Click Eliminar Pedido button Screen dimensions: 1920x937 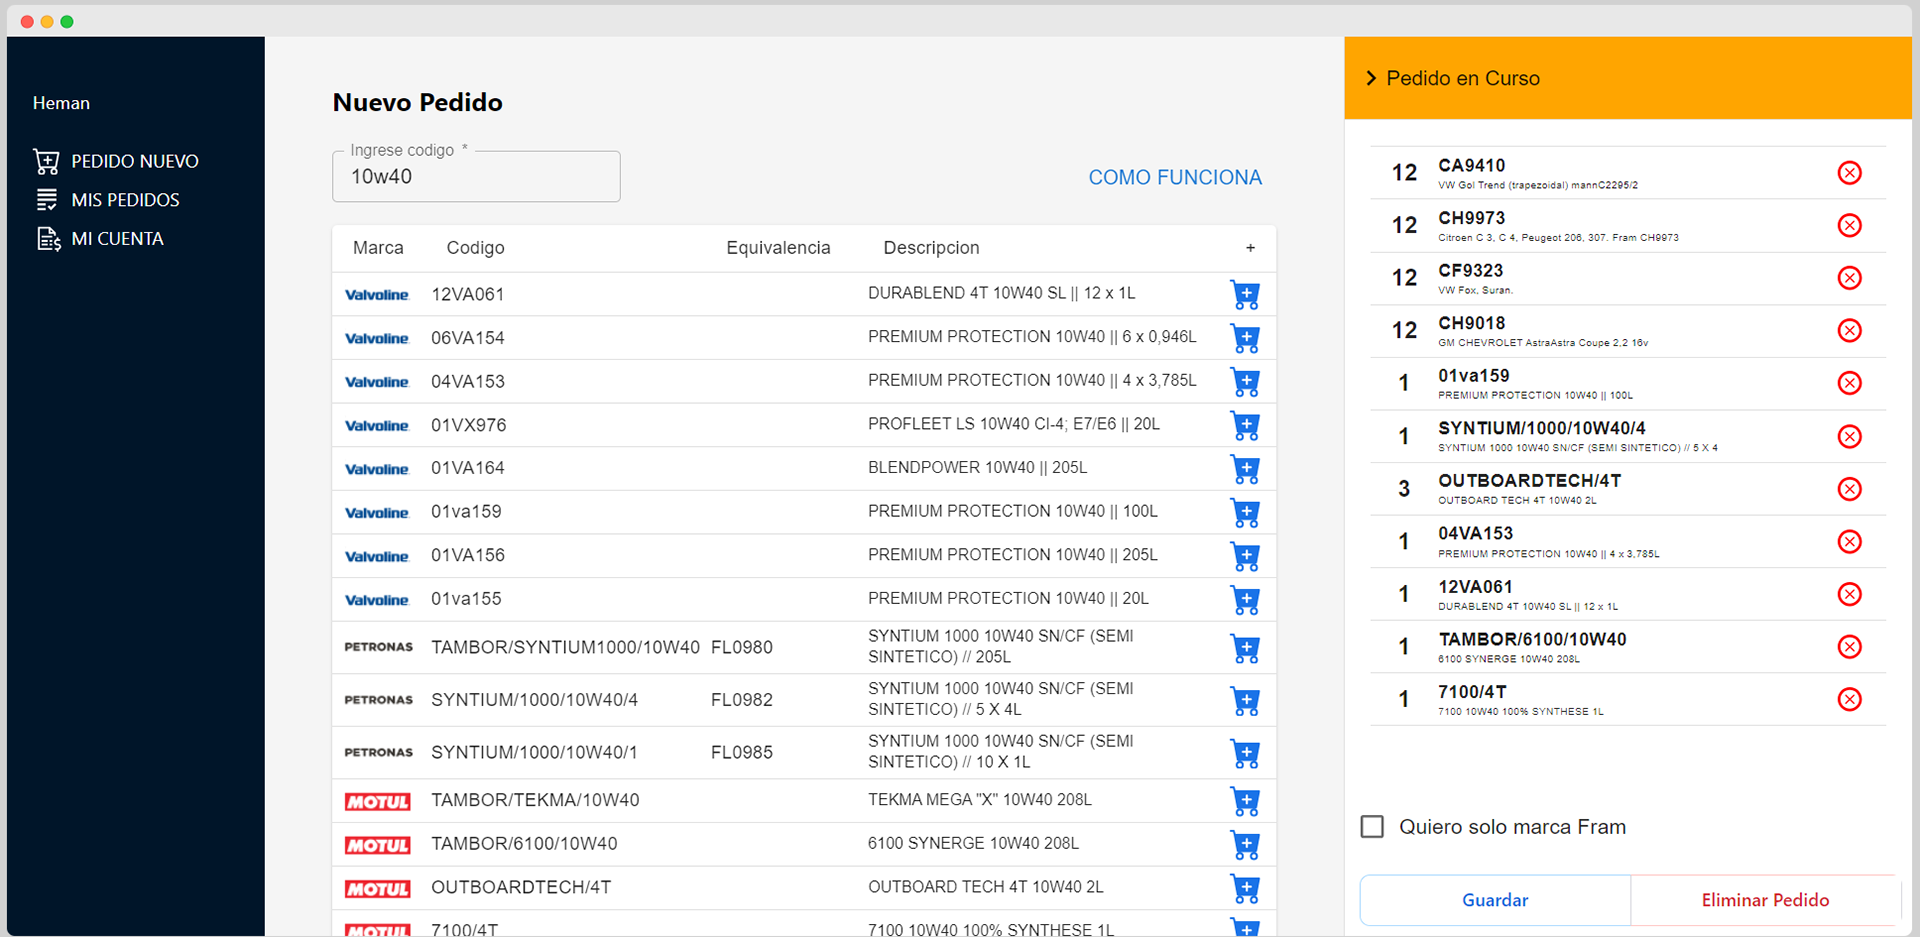[1765, 900]
